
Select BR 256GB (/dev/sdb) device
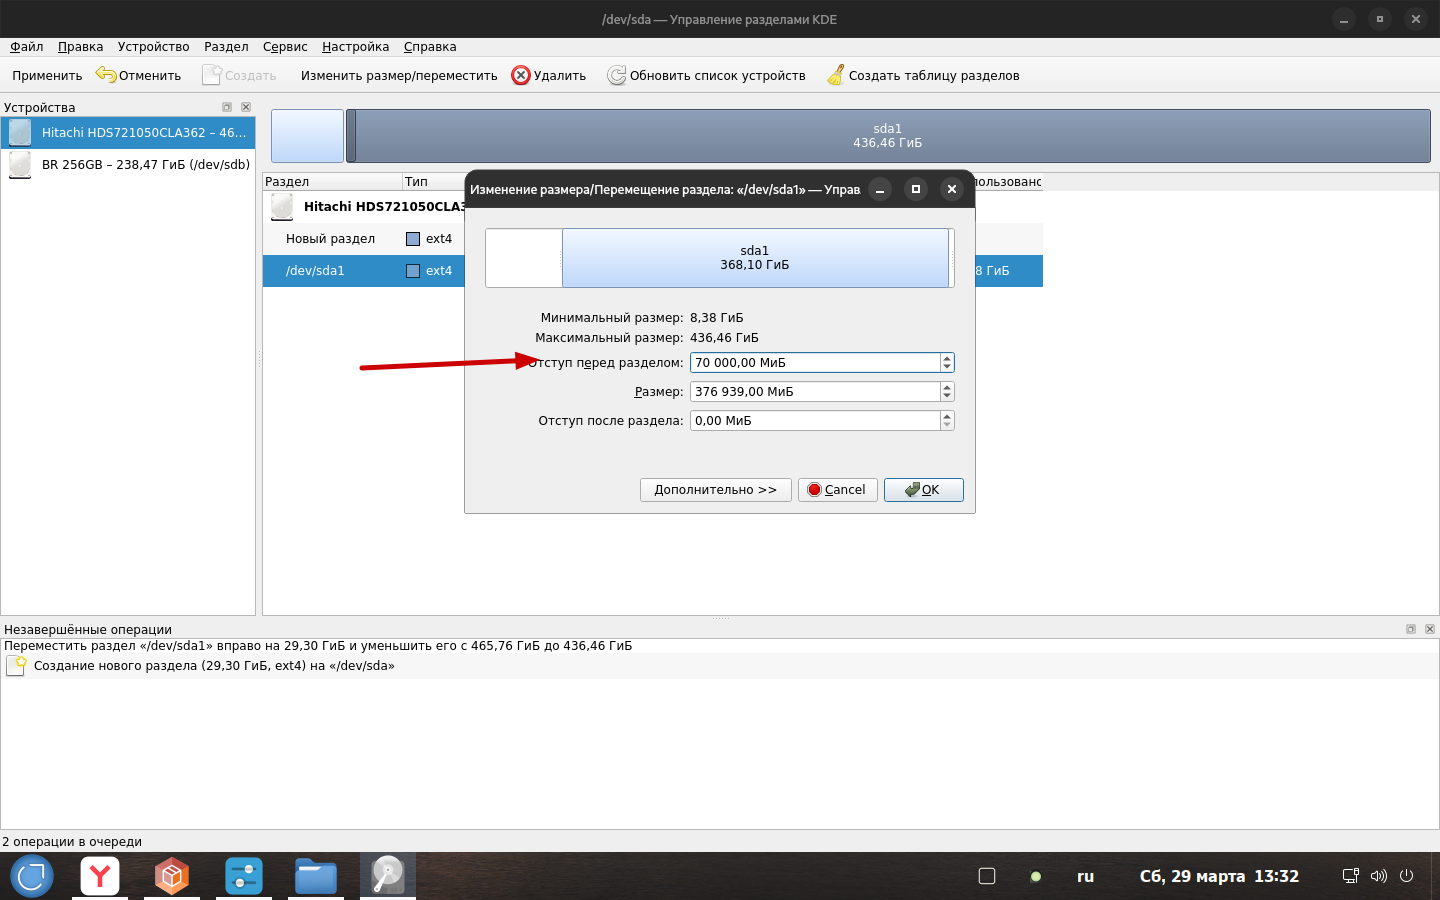[x=128, y=165]
